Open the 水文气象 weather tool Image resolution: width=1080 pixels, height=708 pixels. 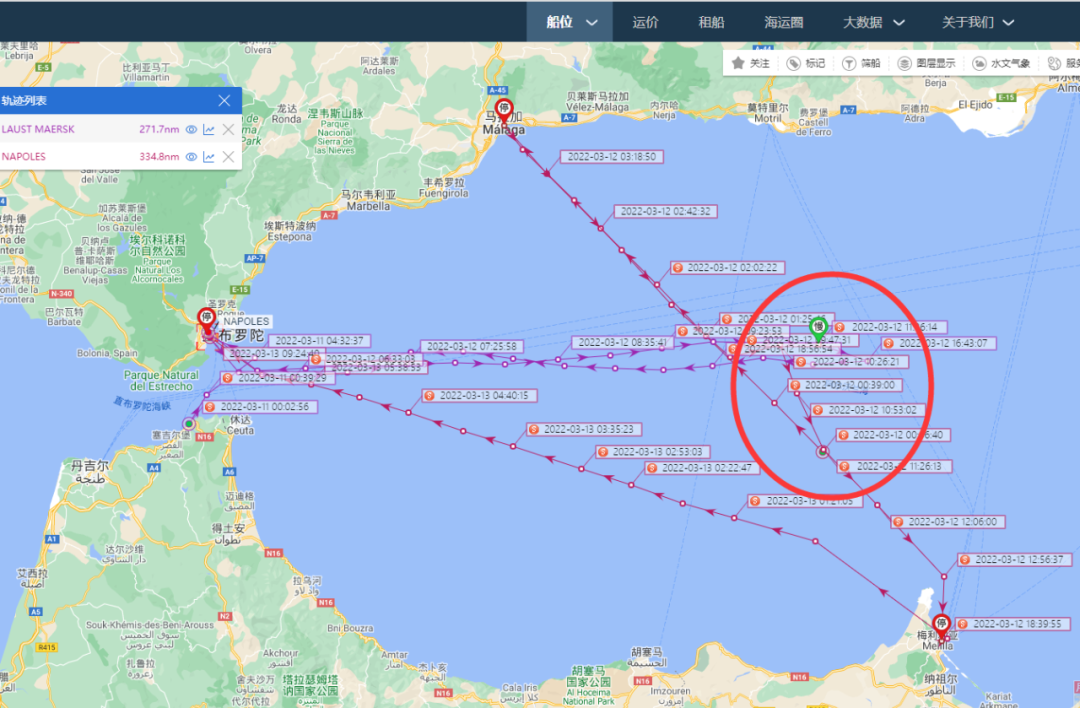coord(1001,63)
